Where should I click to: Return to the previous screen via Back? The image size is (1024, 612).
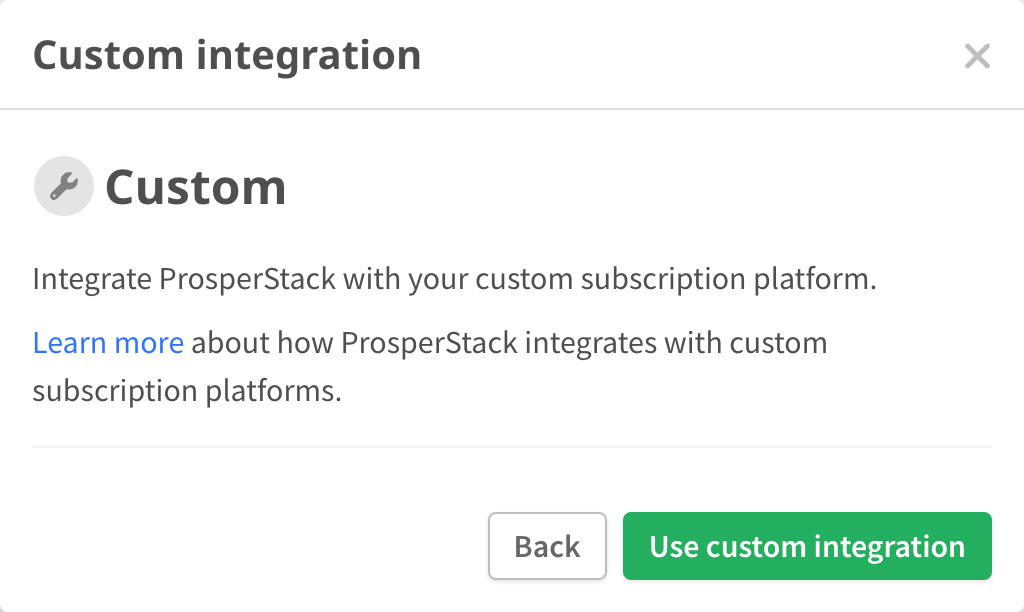pos(547,546)
